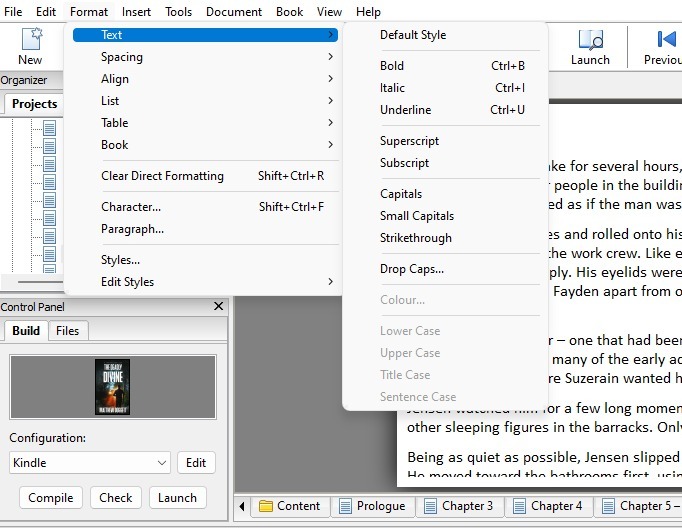
Task: Expand the Edit Styles submenu
Action: pos(205,282)
